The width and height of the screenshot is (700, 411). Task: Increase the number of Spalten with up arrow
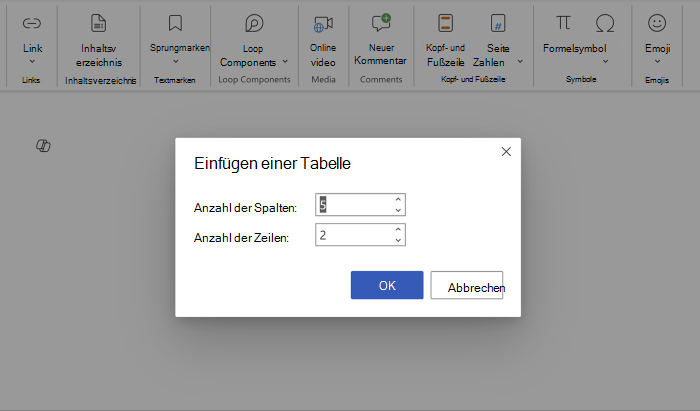pyautogui.click(x=398, y=199)
